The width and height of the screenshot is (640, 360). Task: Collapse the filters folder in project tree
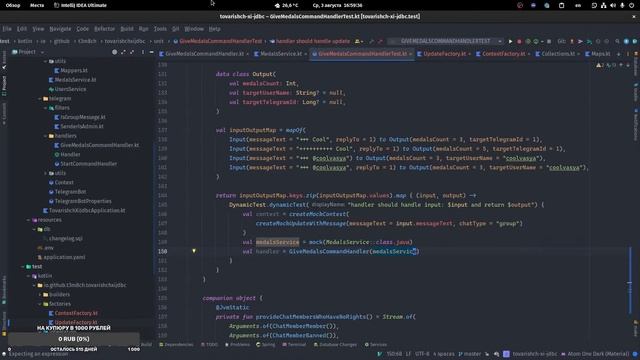(x=45, y=108)
